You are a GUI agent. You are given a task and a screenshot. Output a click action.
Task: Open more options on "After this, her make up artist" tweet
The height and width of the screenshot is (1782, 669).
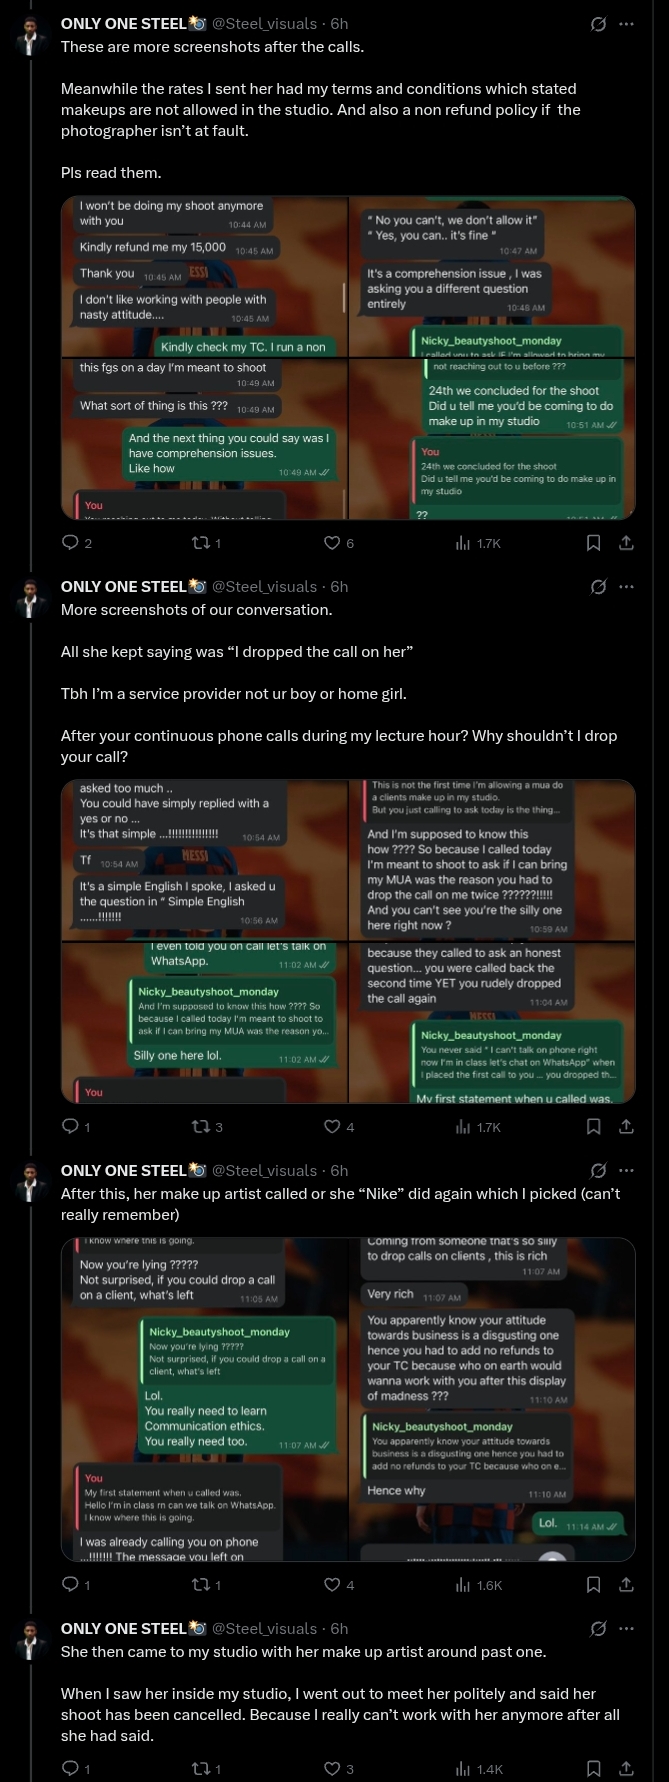click(627, 1171)
